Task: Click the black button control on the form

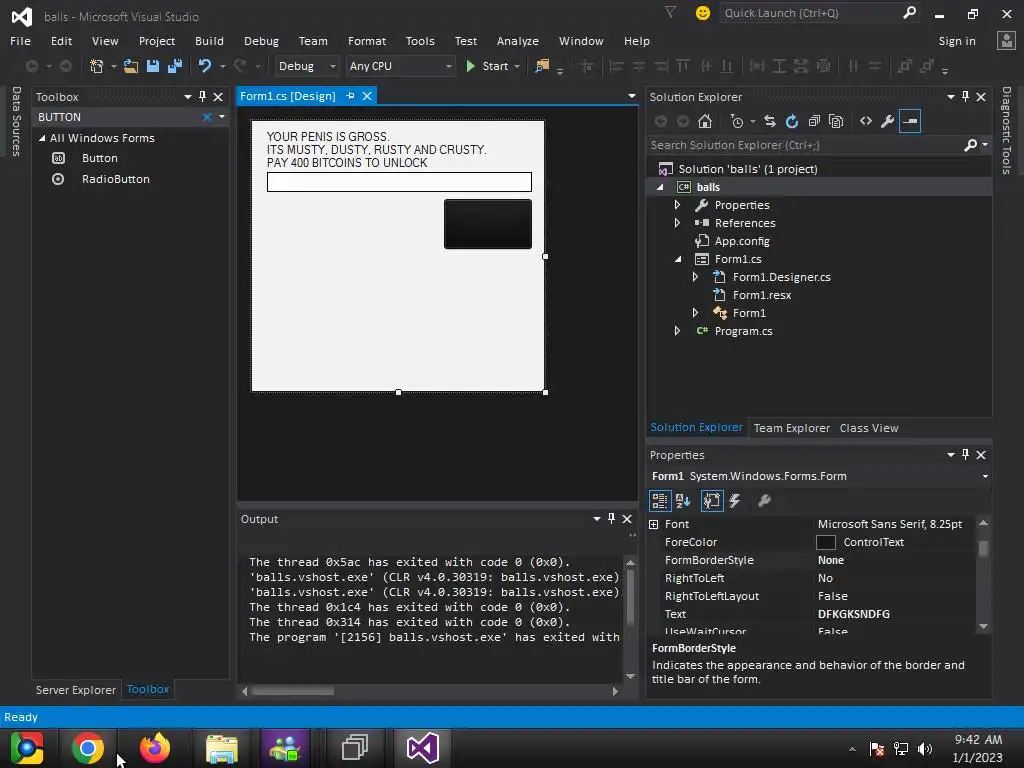Action: 488,224
